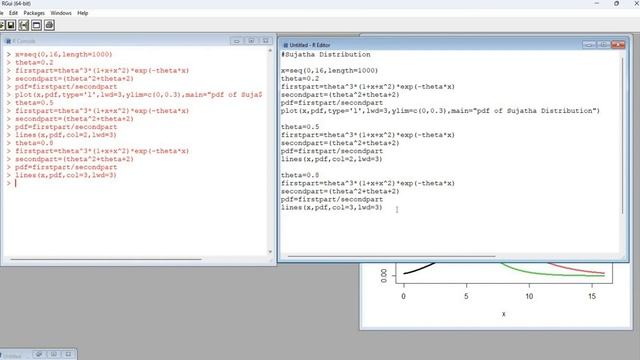Click the Return focus to Console icon
The height and width of the screenshot is (360, 640).
[x=36, y=25]
